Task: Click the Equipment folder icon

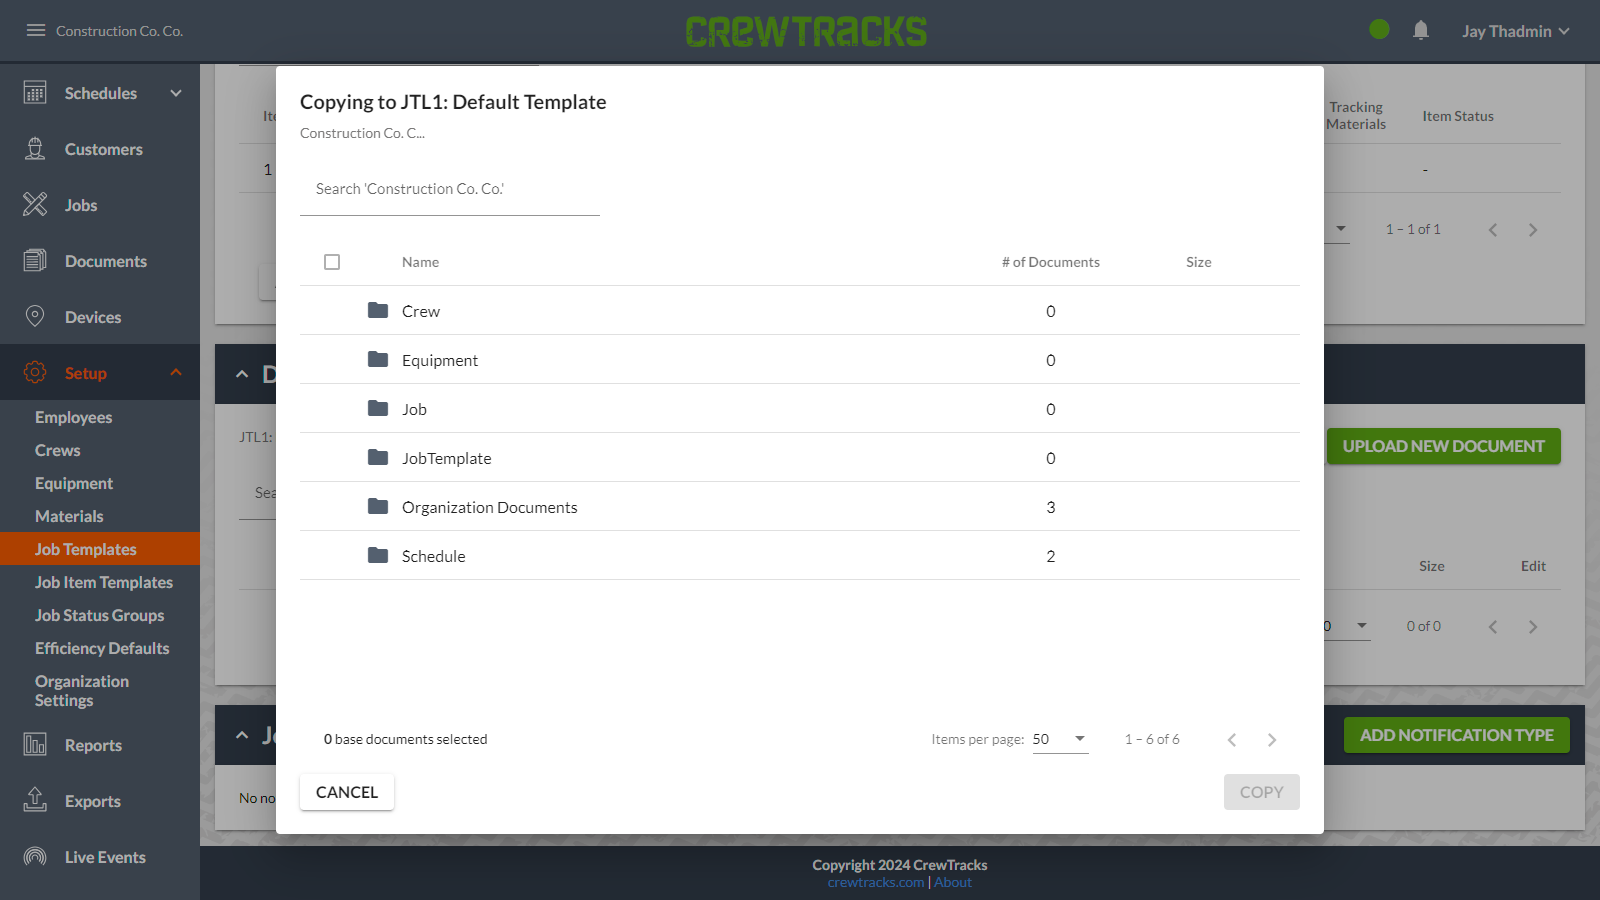Action: point(378,359)
